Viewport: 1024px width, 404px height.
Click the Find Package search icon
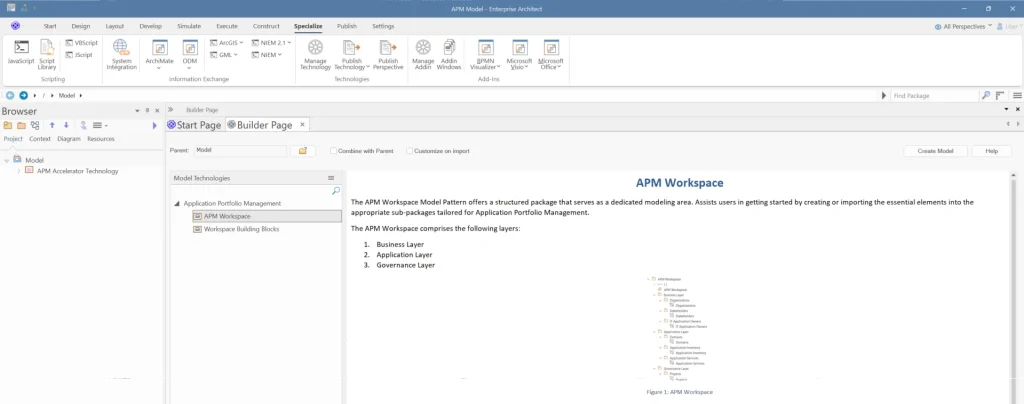tap(986, 95)
